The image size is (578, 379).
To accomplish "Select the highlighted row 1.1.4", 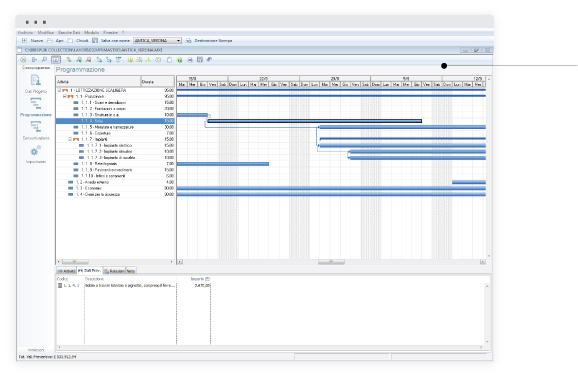I will tap(115, 121).
